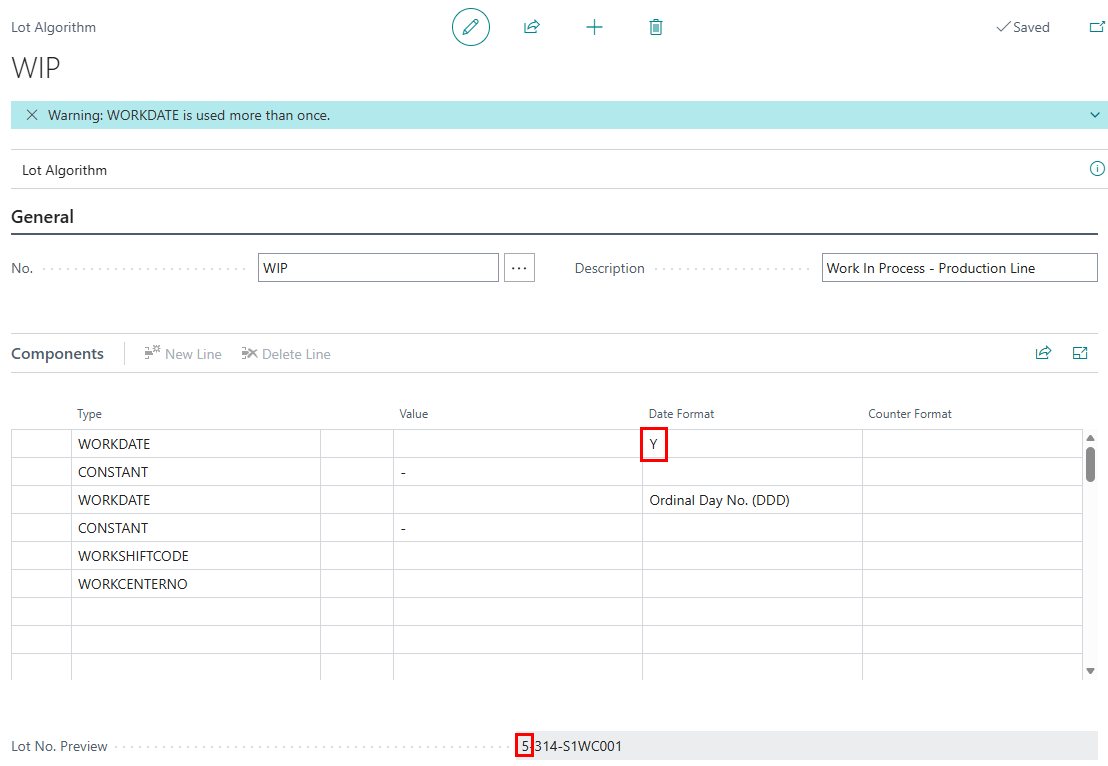Viewport: 1108px width, 766px height.
Task: Select the Ordinal Day No. (DDD) cell
Action: (750, 500)
